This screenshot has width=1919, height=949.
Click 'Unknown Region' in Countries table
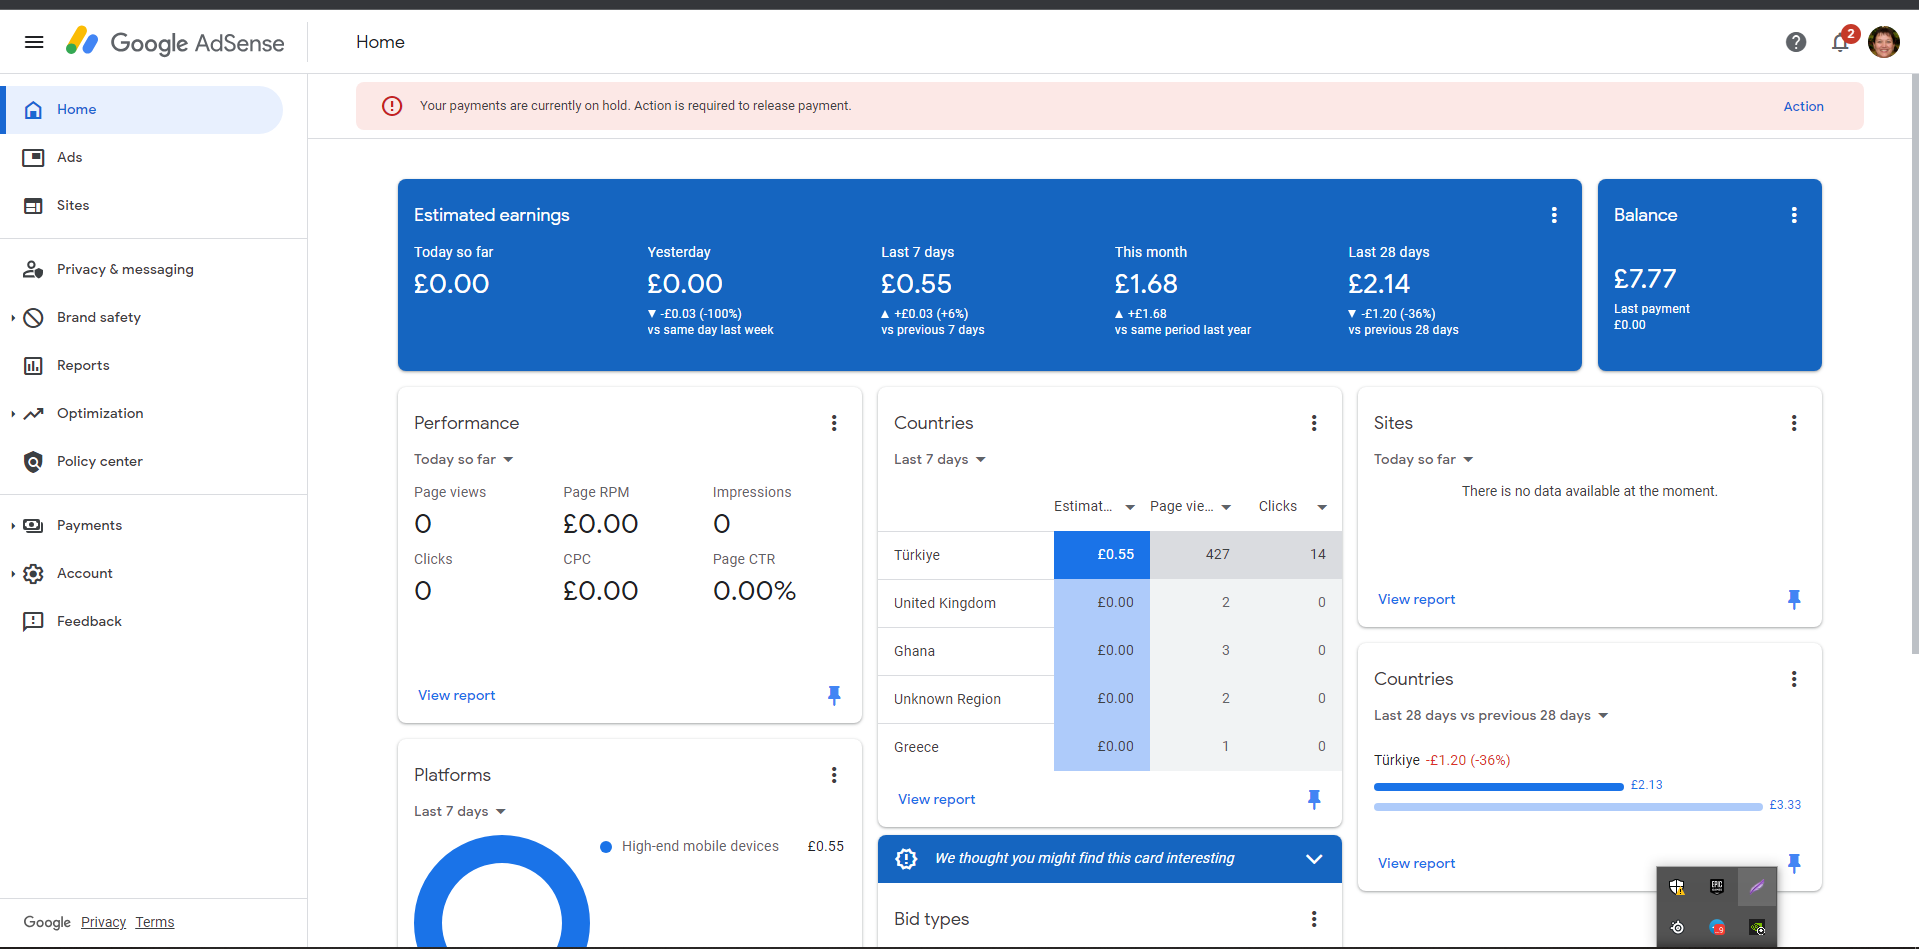point(947,699)
